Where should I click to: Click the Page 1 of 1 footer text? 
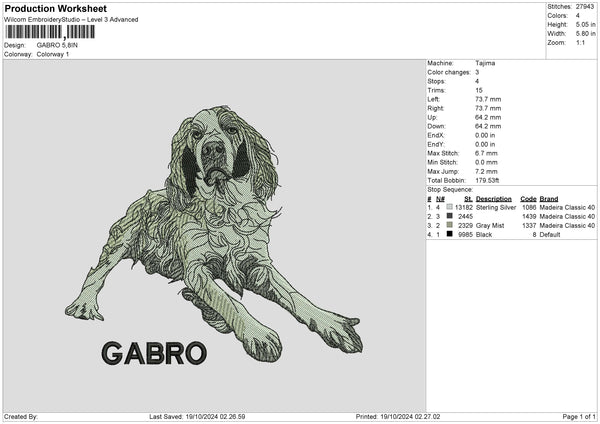574,416
